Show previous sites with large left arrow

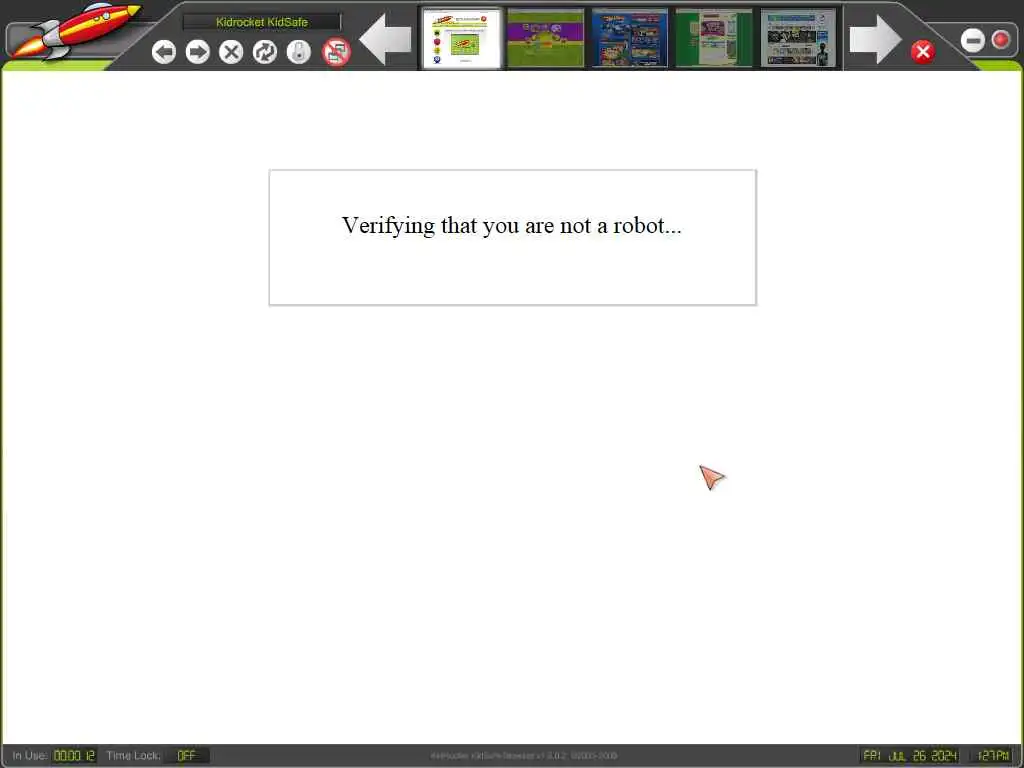pos(385,40)
